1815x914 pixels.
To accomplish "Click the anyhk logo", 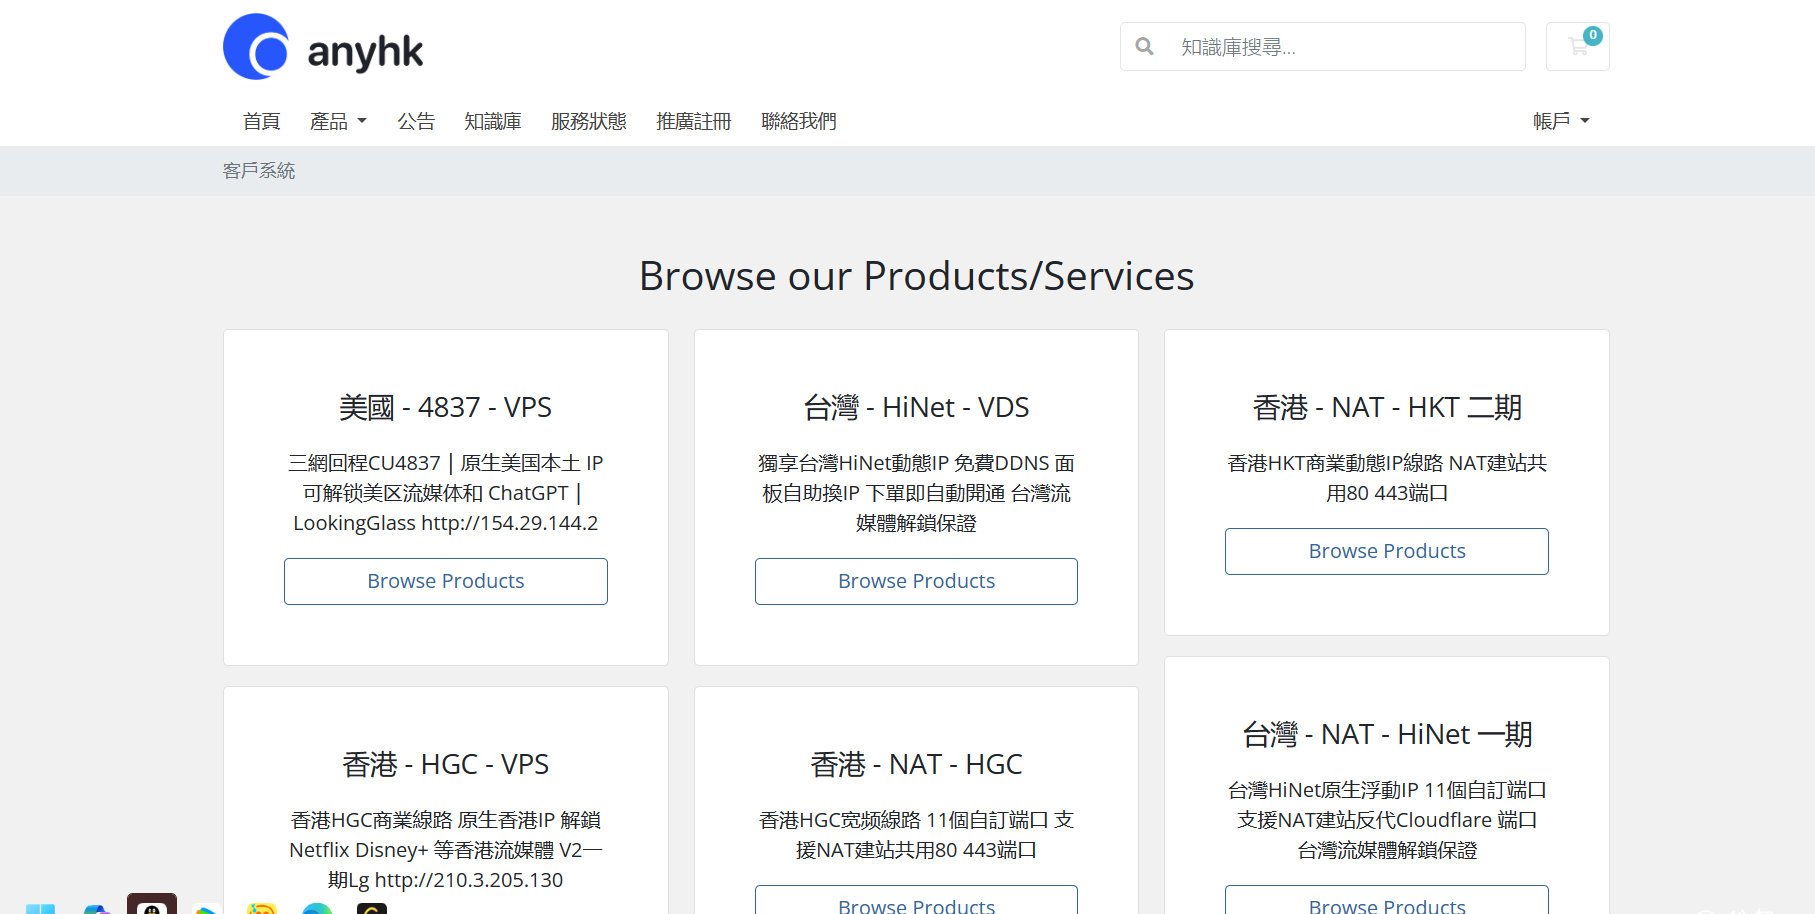I will tap(323, 47).
